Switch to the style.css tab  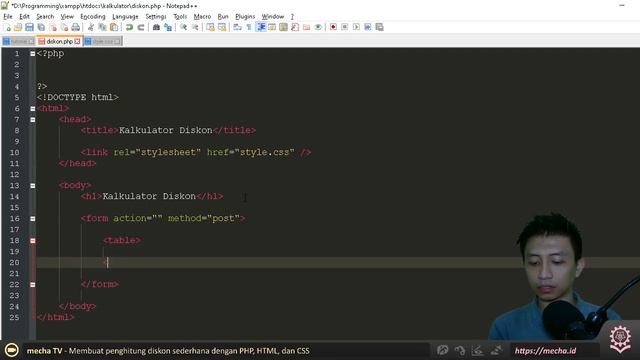(x=102, y=42)
